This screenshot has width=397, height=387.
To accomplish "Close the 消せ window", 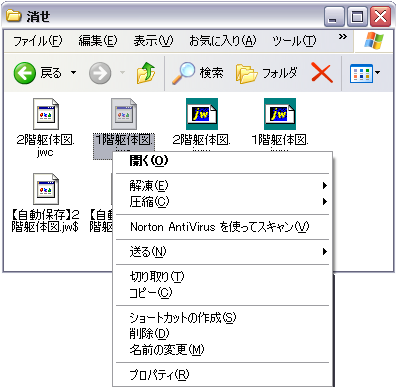I will 380,17.
